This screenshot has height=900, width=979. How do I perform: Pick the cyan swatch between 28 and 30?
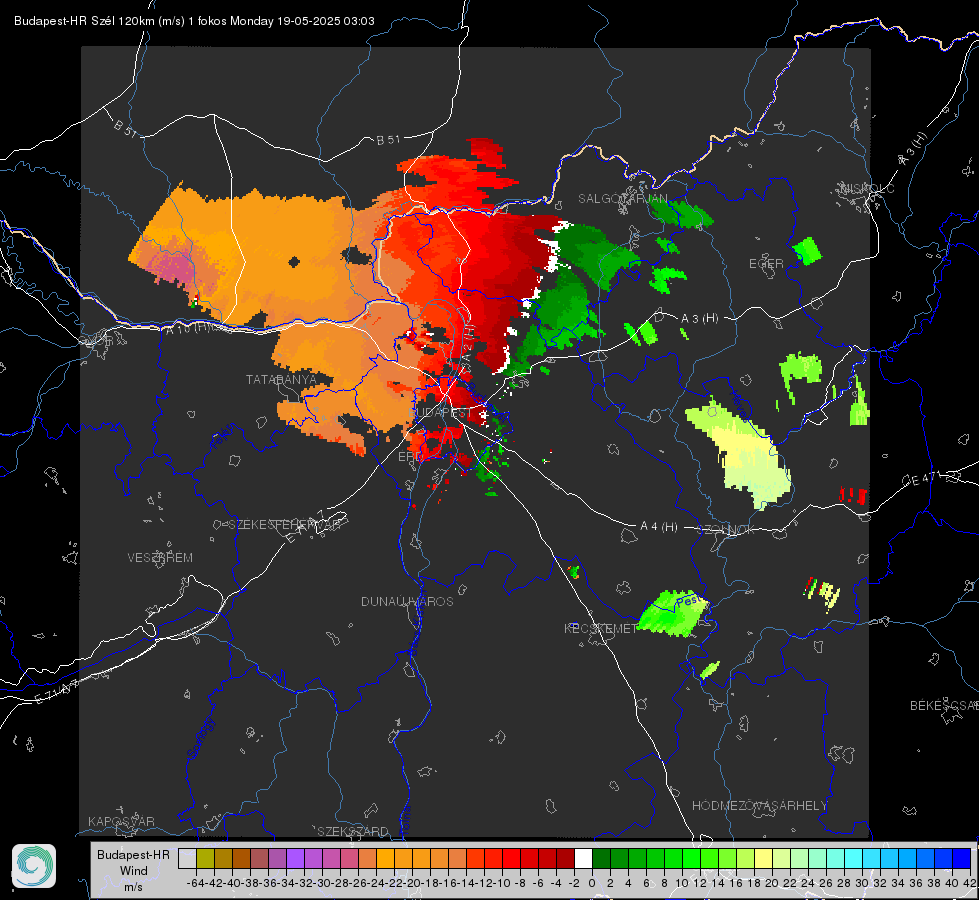(854, 858)
